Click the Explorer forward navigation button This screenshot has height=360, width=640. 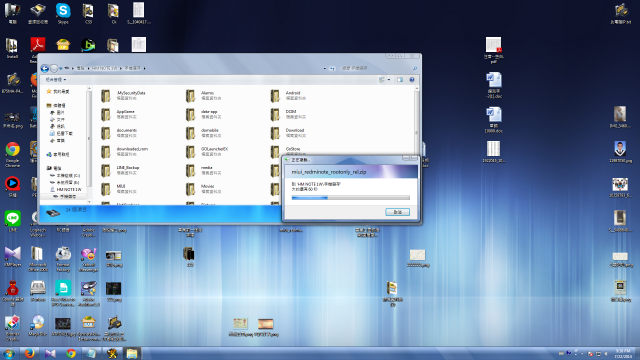point(54,68)
